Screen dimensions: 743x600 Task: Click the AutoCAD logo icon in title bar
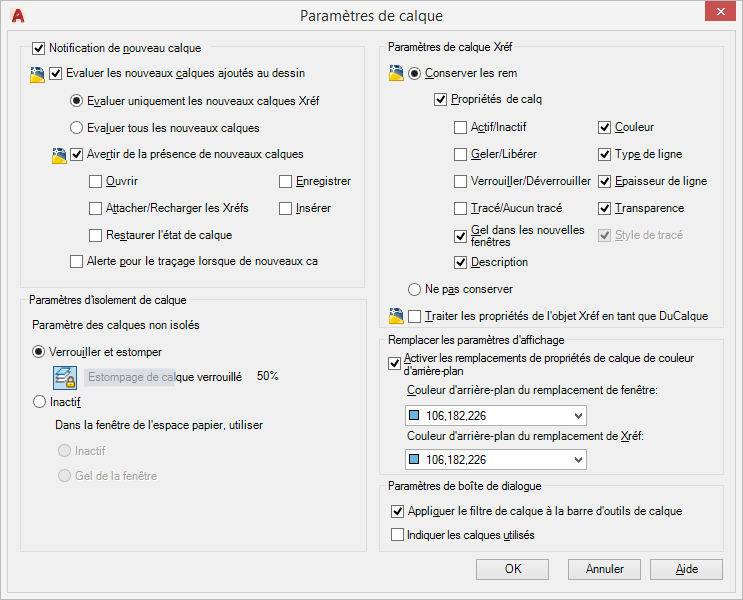[x=16, y=15]
